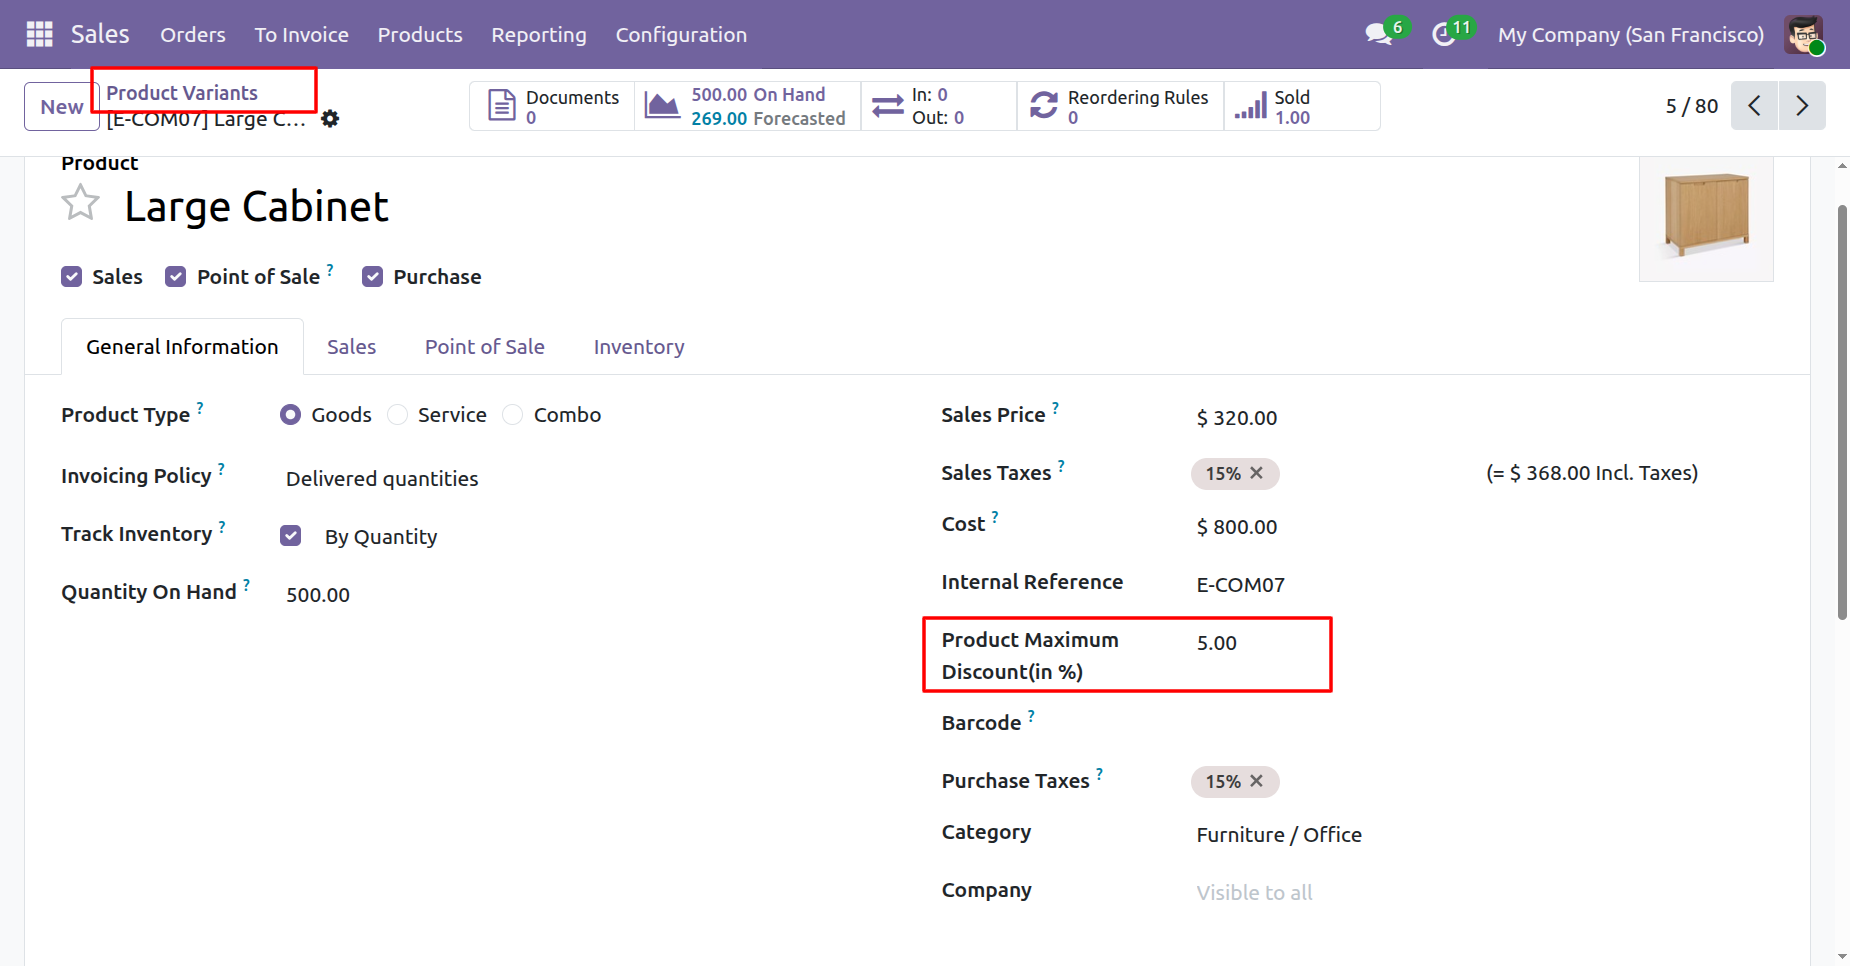Expand the Reporting menu
Image resolution: width=1850 pixels, height=966 pixels.
pyautogui.click(x=538, y=35)
